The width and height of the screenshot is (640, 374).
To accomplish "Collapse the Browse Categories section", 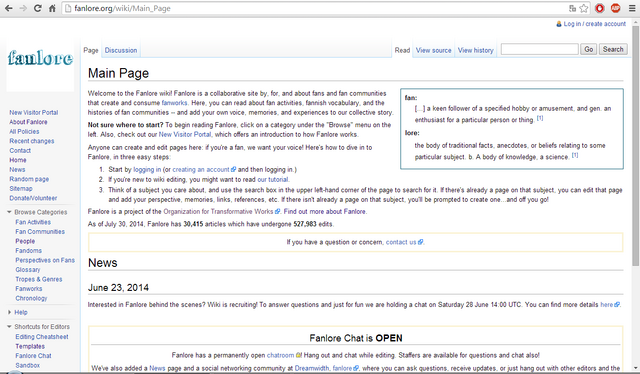I will tap(9, 212).
